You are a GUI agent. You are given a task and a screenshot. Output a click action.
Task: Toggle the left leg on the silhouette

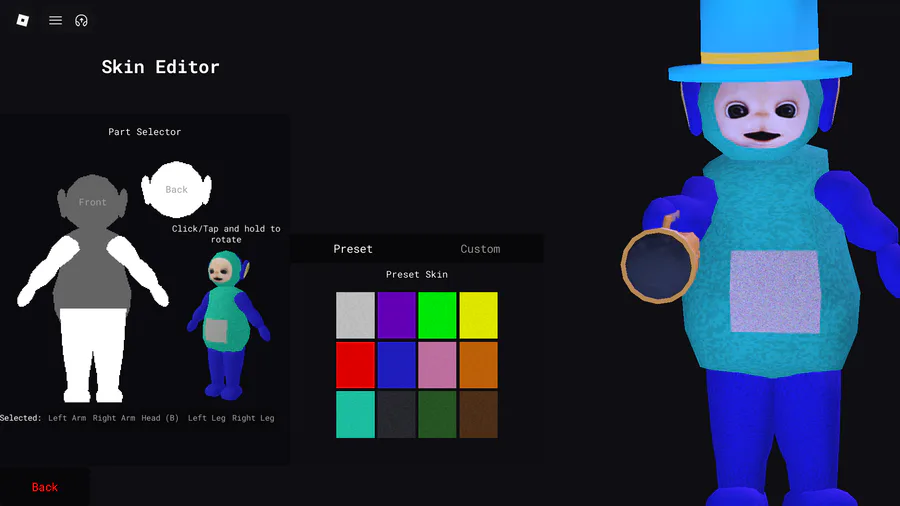(77, 356)
